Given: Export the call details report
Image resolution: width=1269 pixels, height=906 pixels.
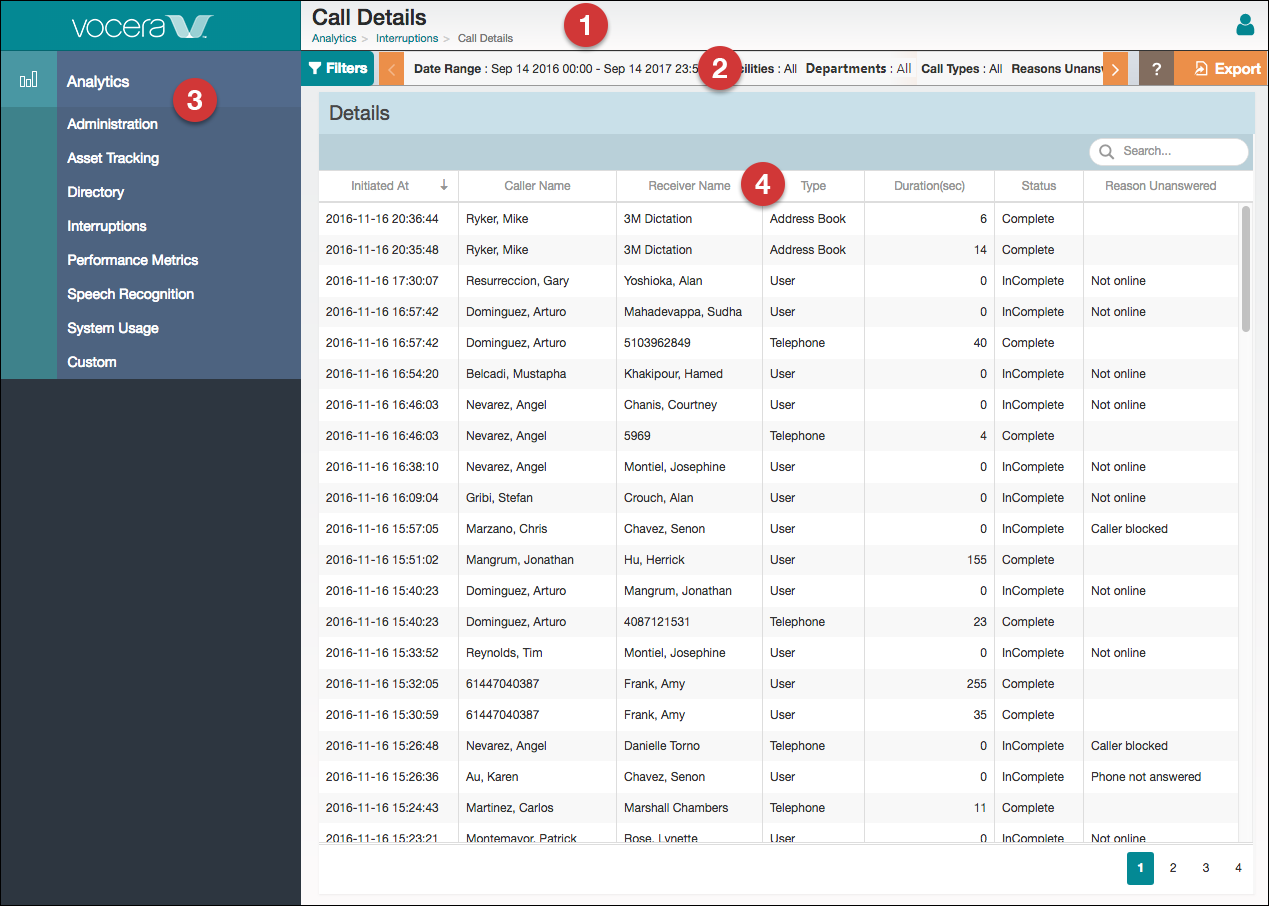Looking at the screenshot, I should (1228, 69).
